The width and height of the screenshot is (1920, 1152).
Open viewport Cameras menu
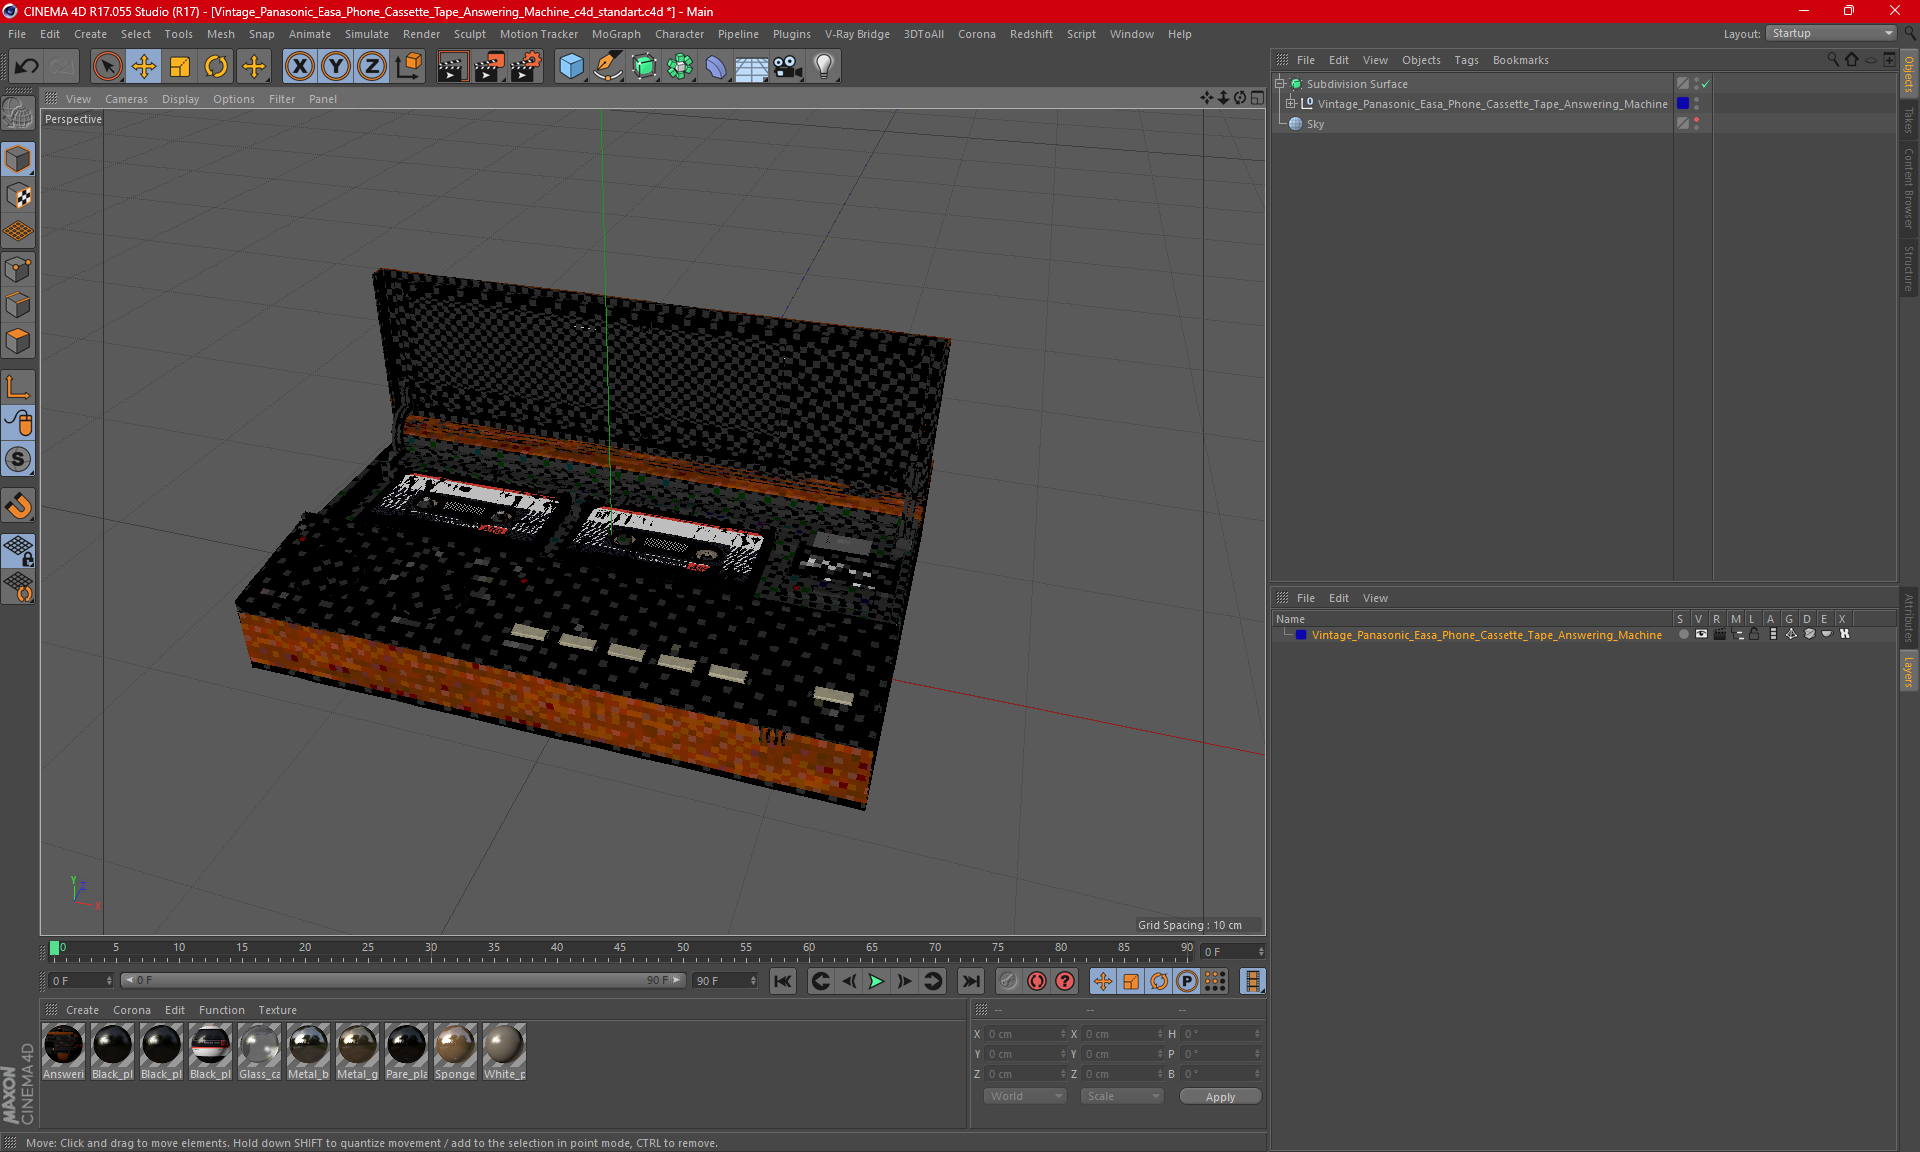point(126,99)
